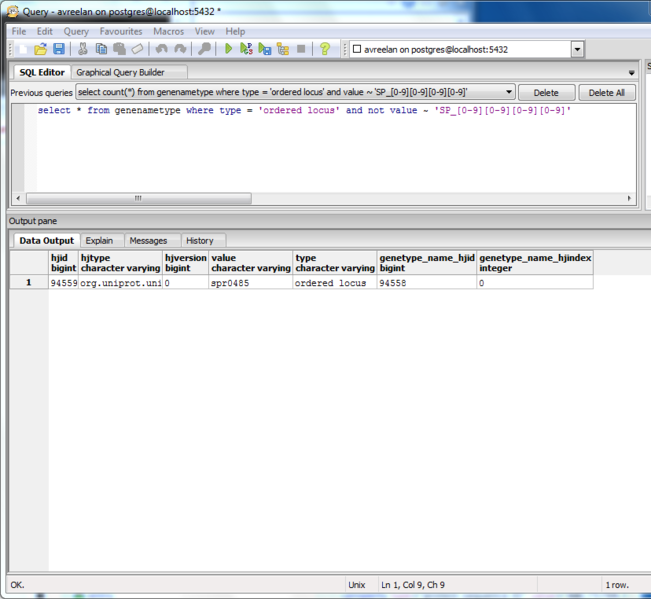Redo the last edit
Screen dimensions: 651x599
(x=180, y=49)
